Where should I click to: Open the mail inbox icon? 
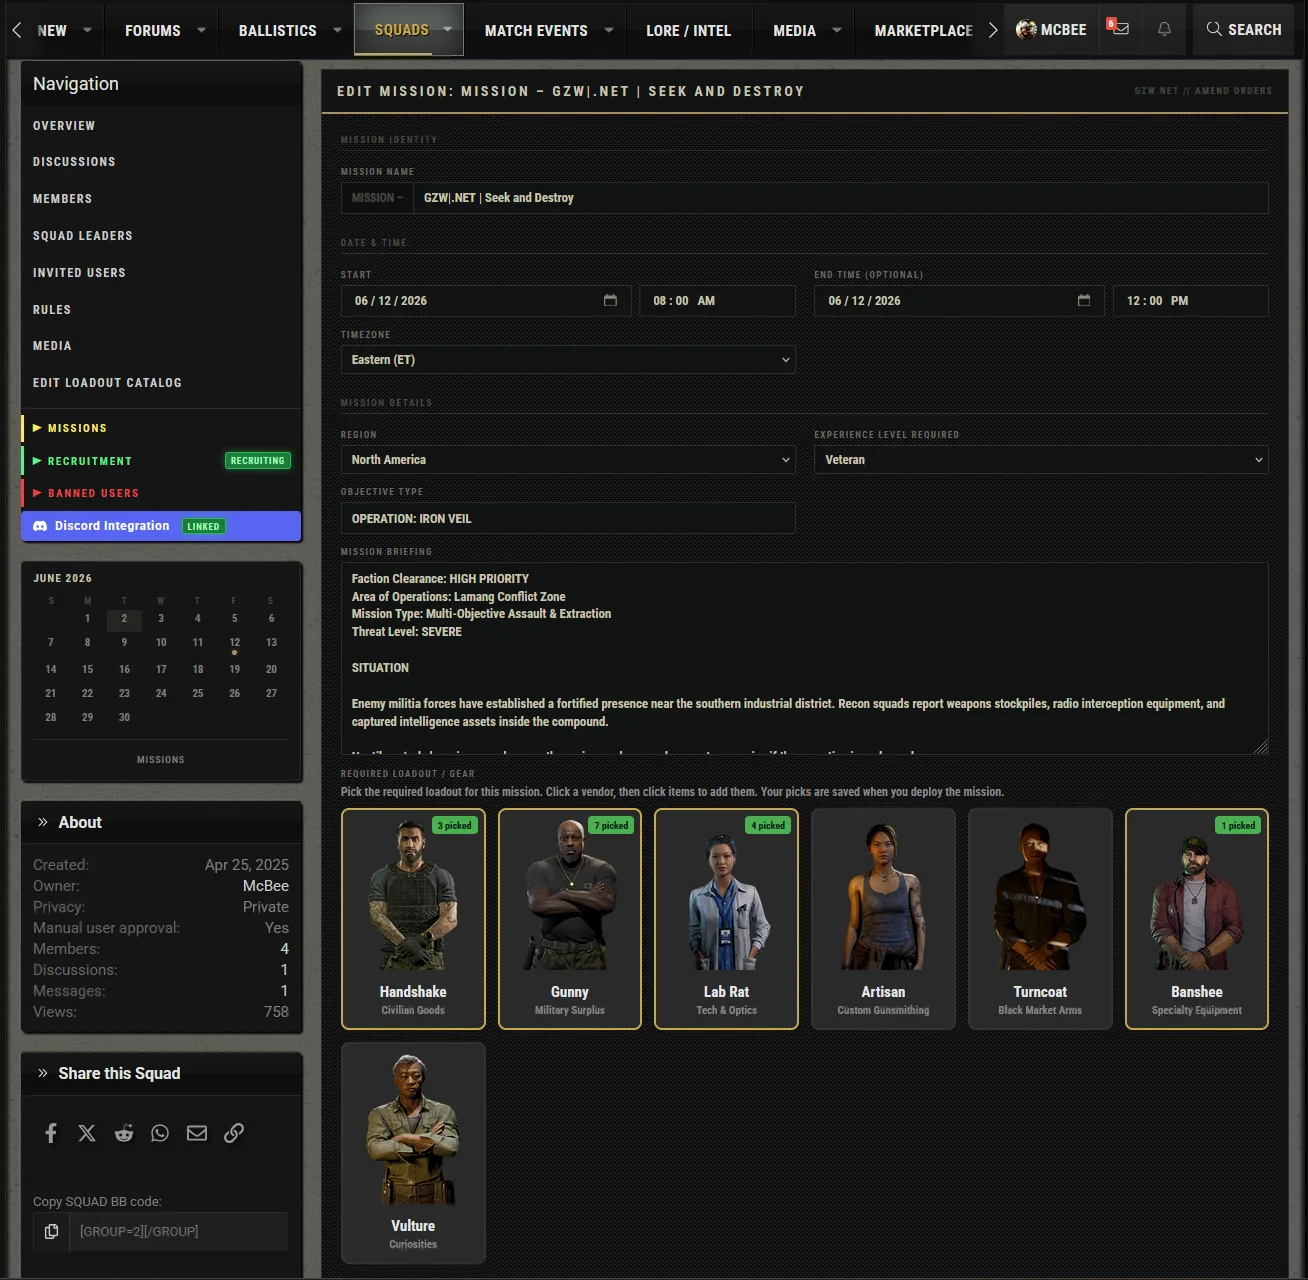[1119, 29]
